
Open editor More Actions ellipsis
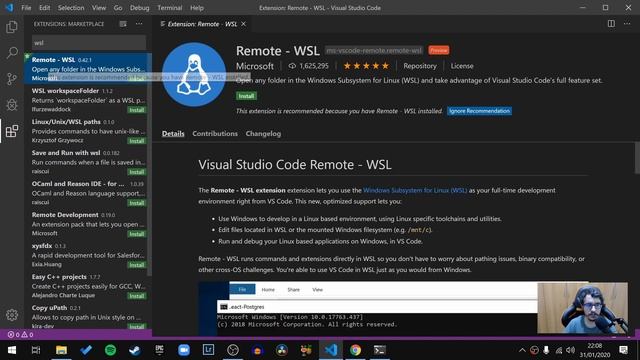[627, 24]
